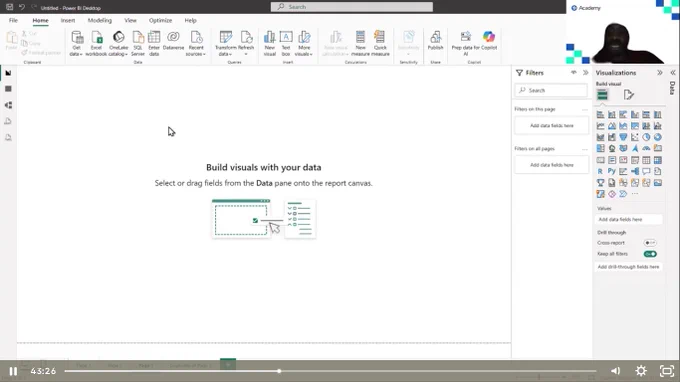The width and height of the screenshot is (680, 382).
Task: Open video player settings gear
Action: pyautogui.click(x=641, y=371)
